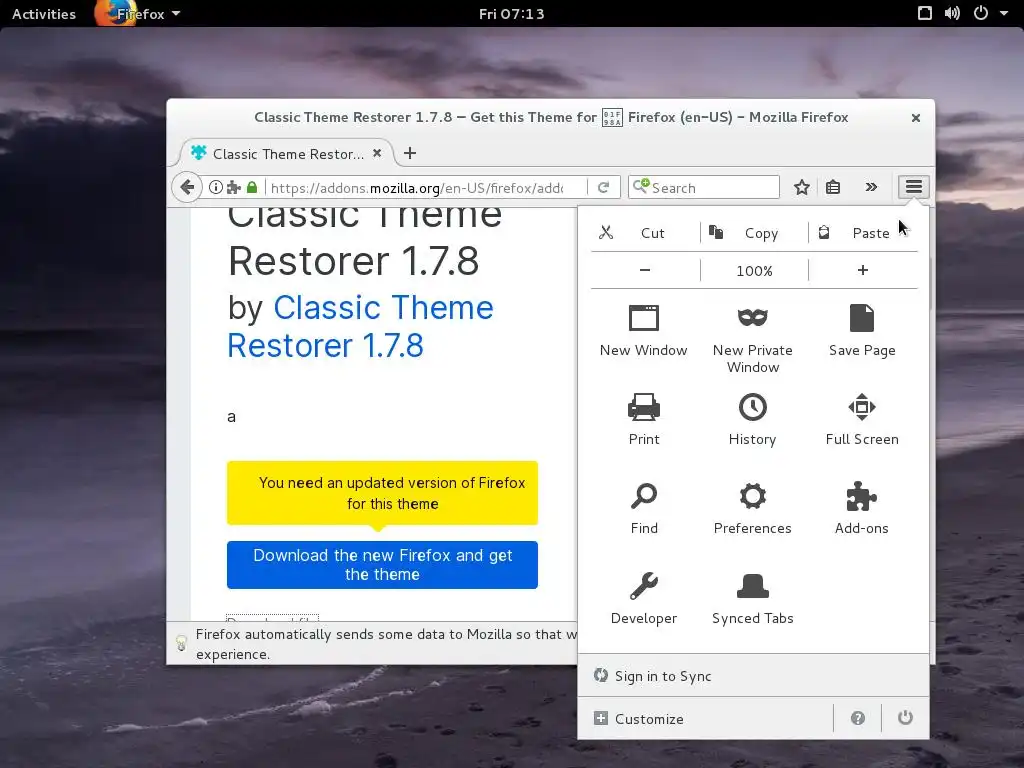
Task: Reload the current page
Action: click(603, 187)
